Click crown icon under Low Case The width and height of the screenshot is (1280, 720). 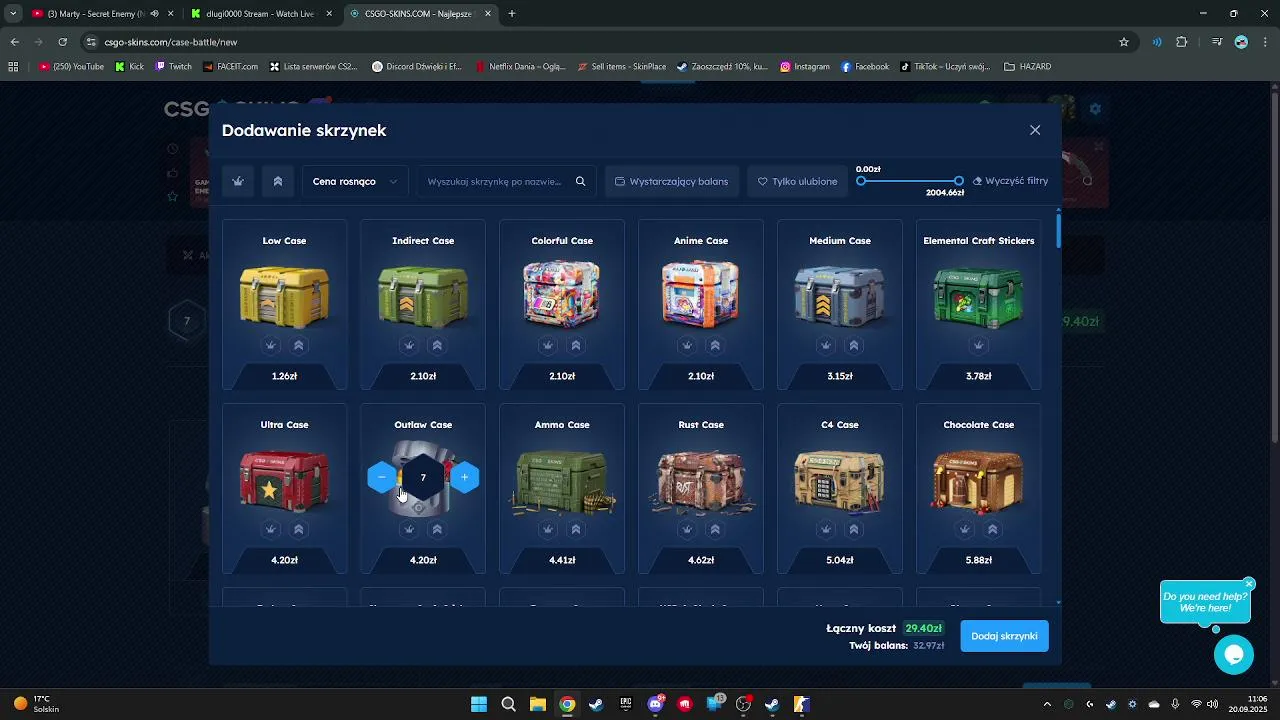(270, 345)
